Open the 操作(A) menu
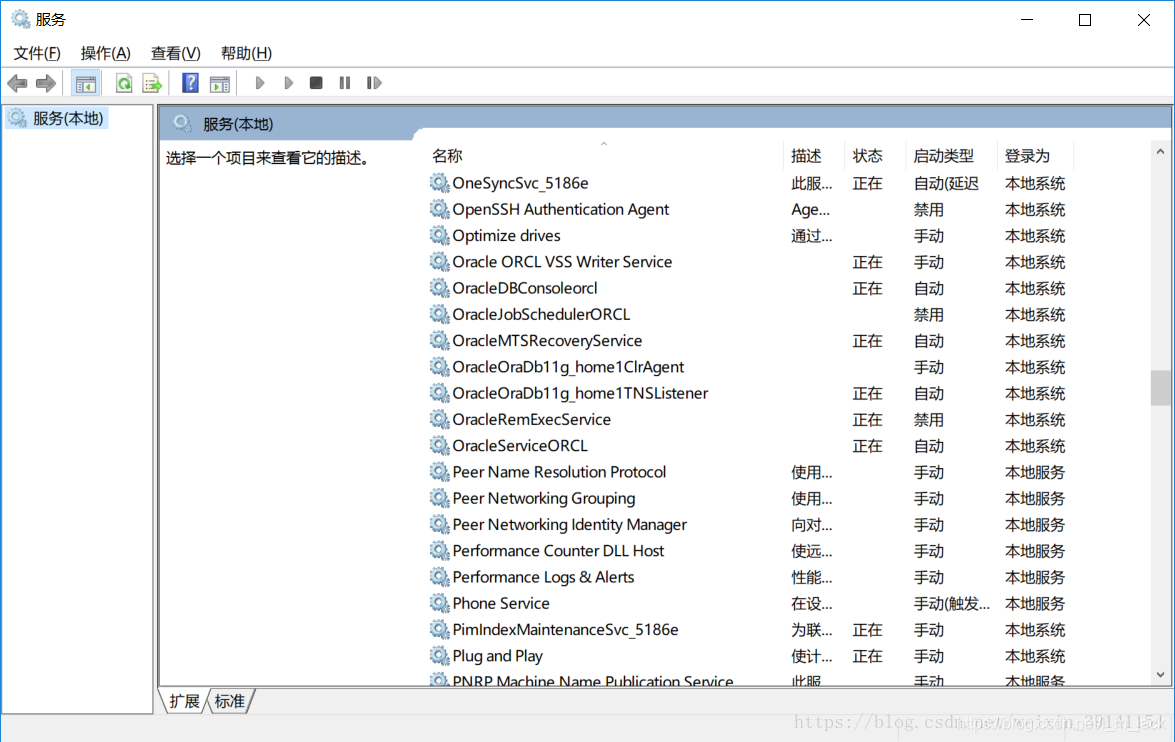 (x=106, y=53)
